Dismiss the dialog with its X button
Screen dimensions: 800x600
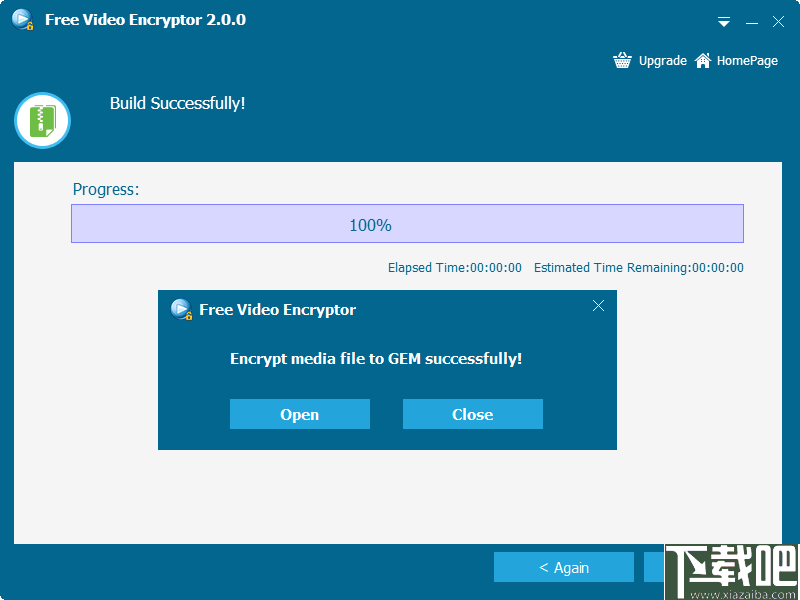pyautogui.click(x=598, y=306)
